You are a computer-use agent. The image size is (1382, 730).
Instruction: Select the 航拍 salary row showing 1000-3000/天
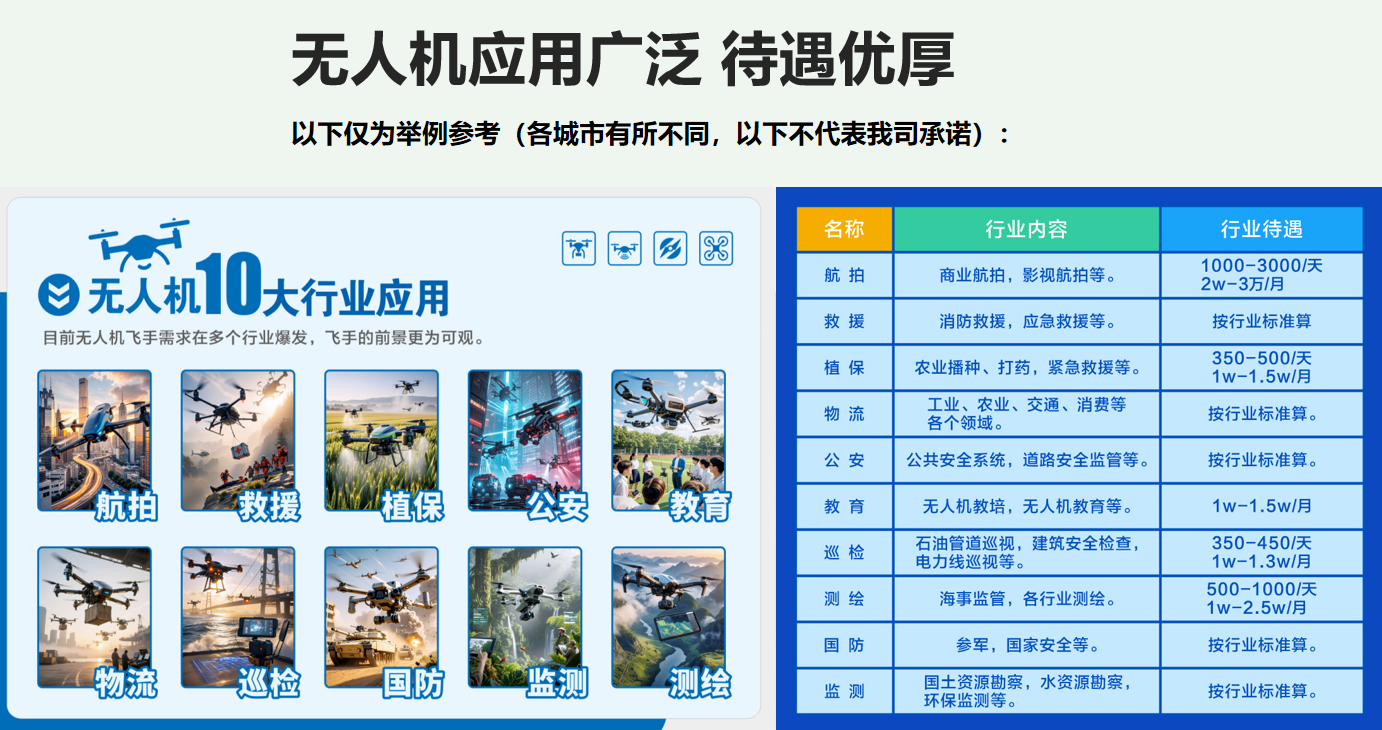pos(1262,275)
